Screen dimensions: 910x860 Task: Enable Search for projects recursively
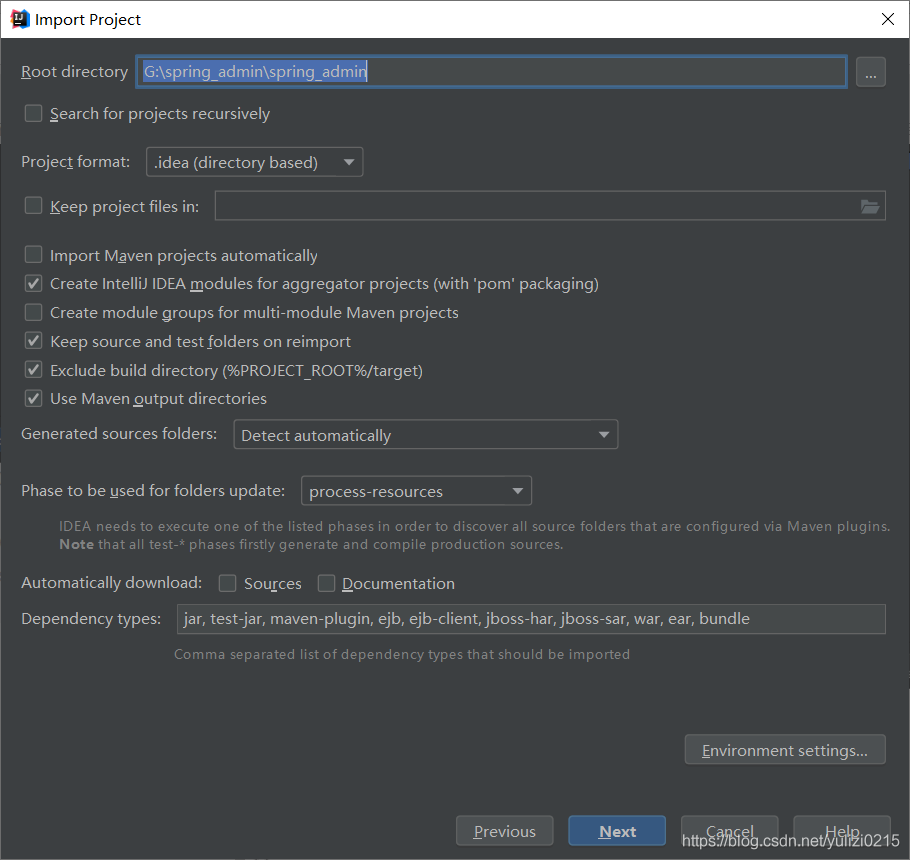34,114
